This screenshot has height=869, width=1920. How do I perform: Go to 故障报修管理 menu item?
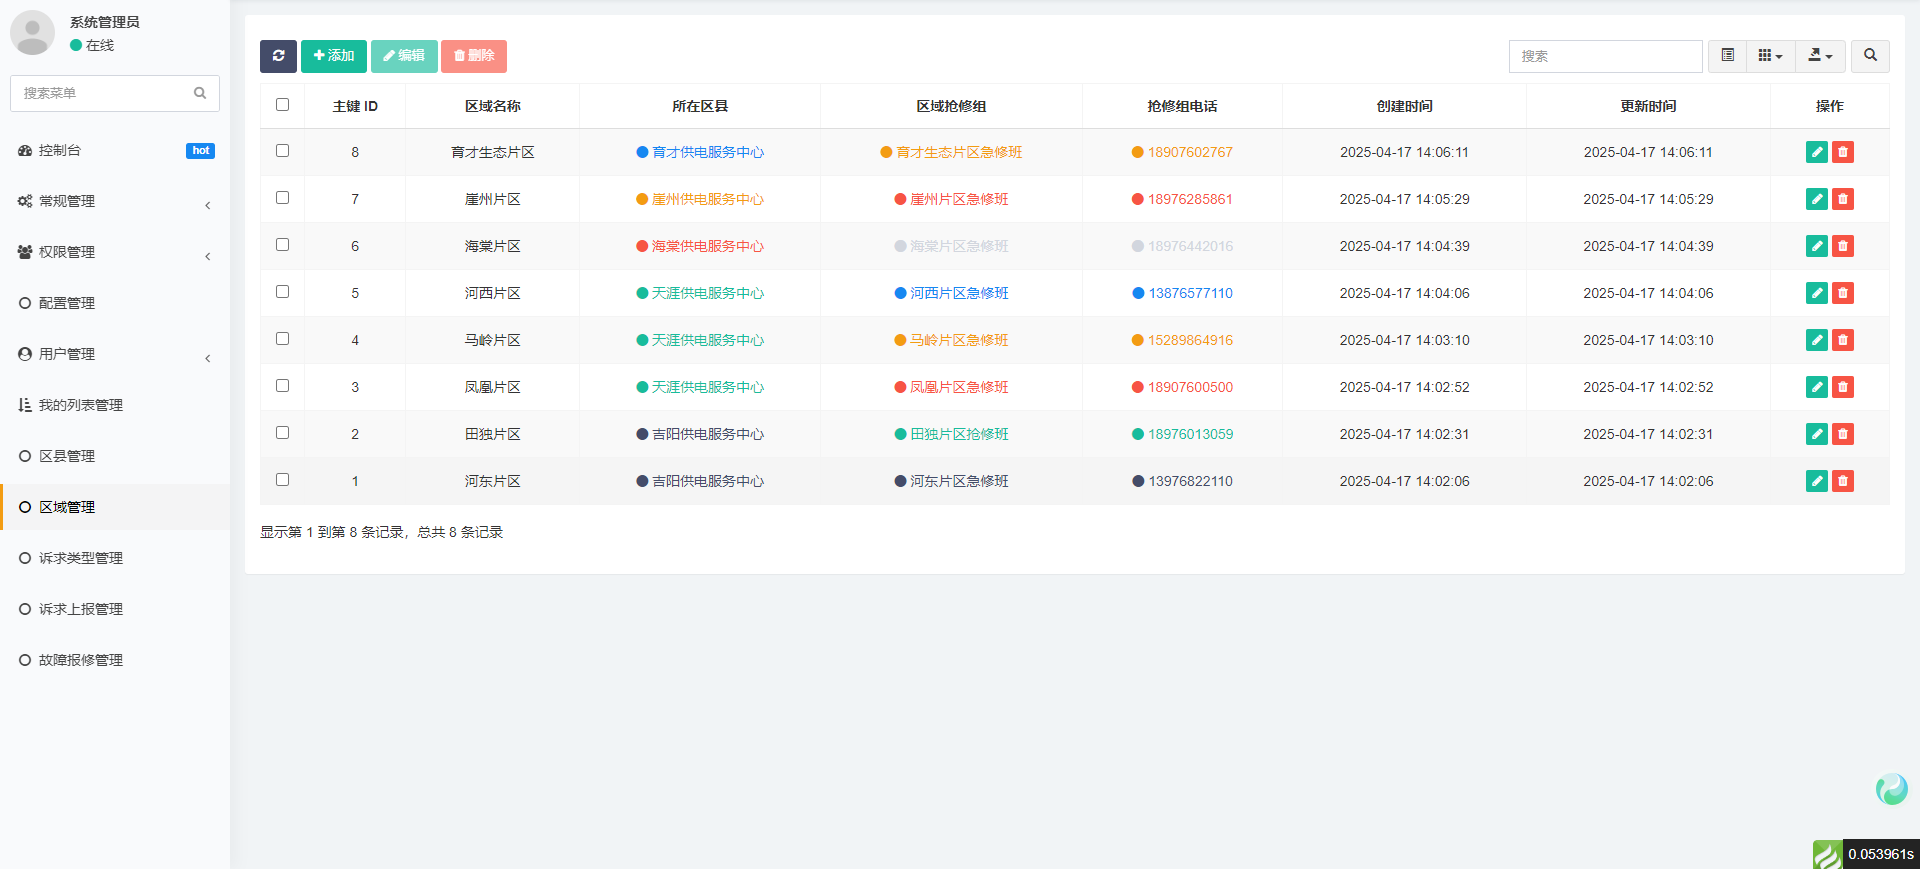tap(80, 660)
